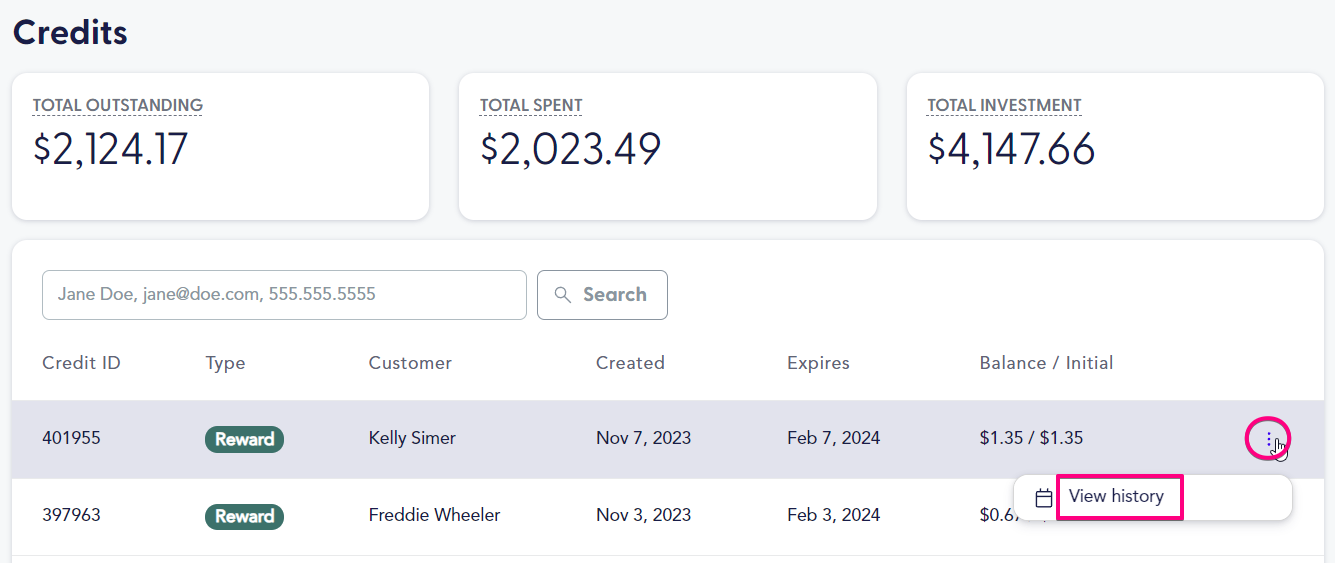Click the Reward badge for Kelly Simer
The height and width of the screenshot is (563, 1335).
click(x=244, y=439)
